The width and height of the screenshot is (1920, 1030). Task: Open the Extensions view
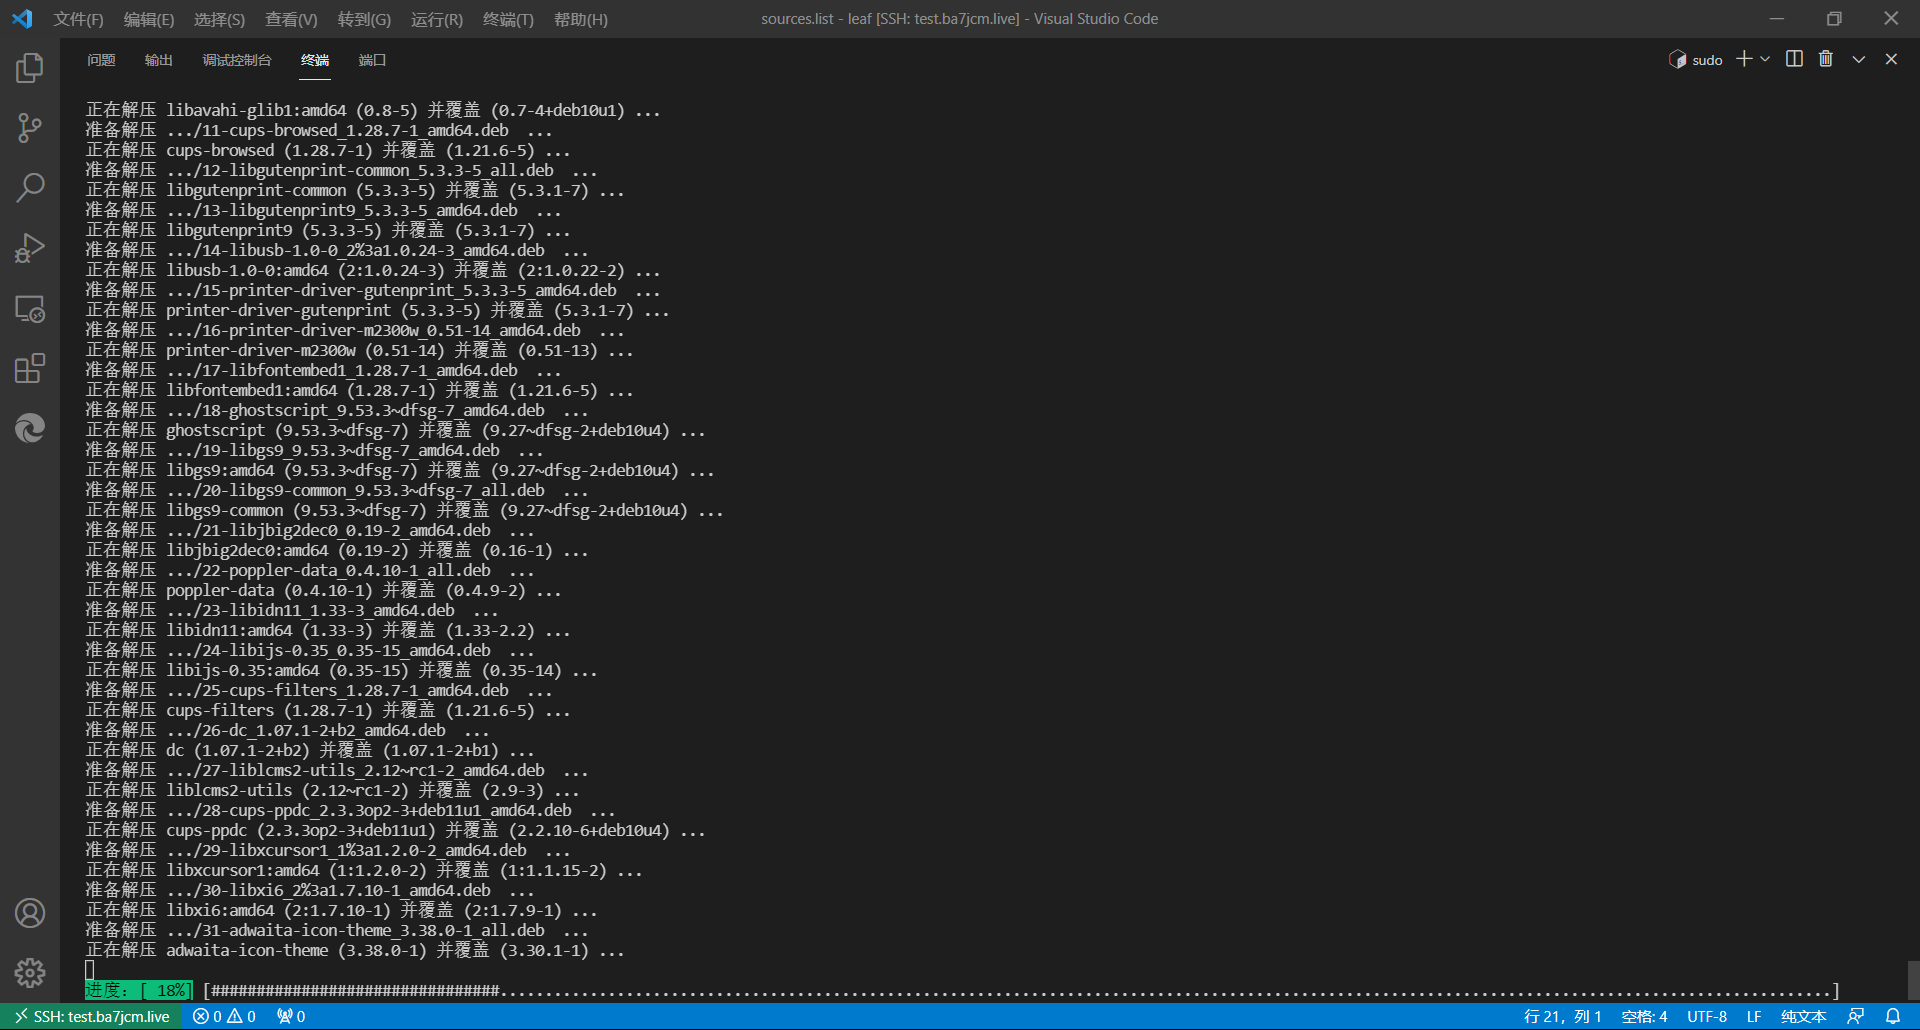coord(30,368)
